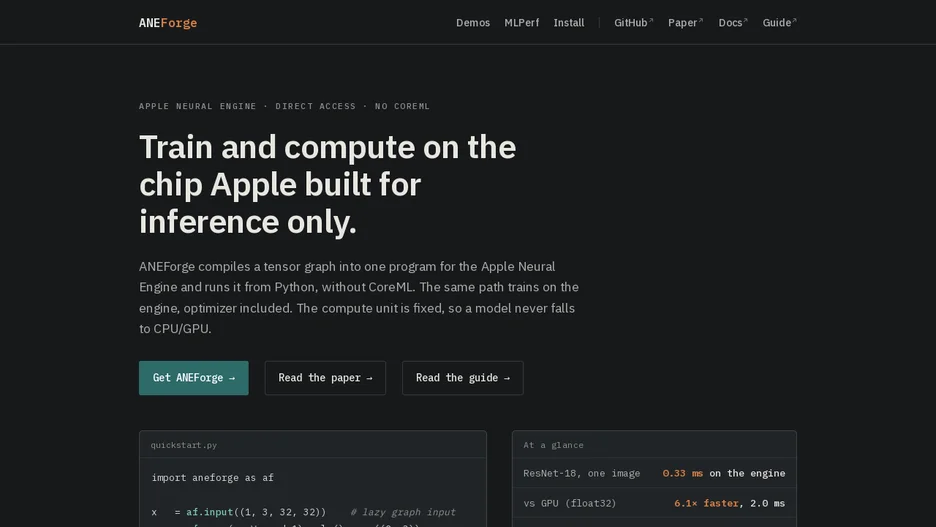Go to the Demos nav item

point(473,23)
